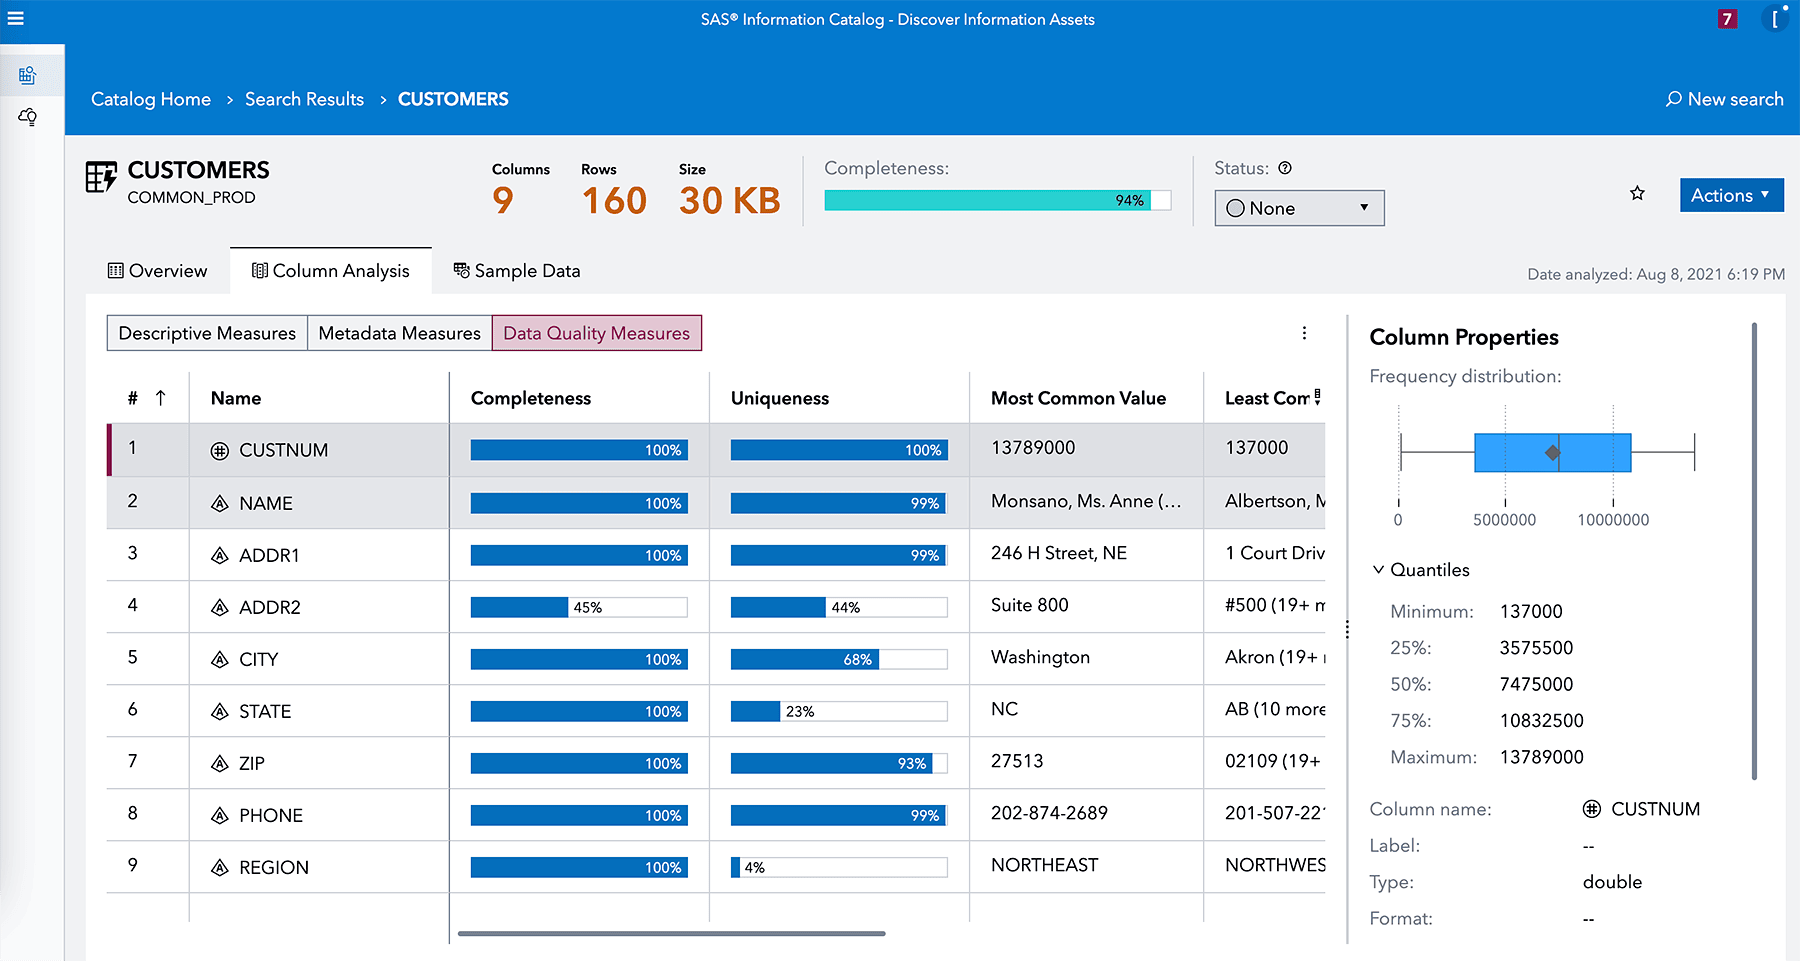Image resolution: width=1800 pixels, height=961 pixels.
Task: Click the Least Common column header
Action: (1267, 398)
